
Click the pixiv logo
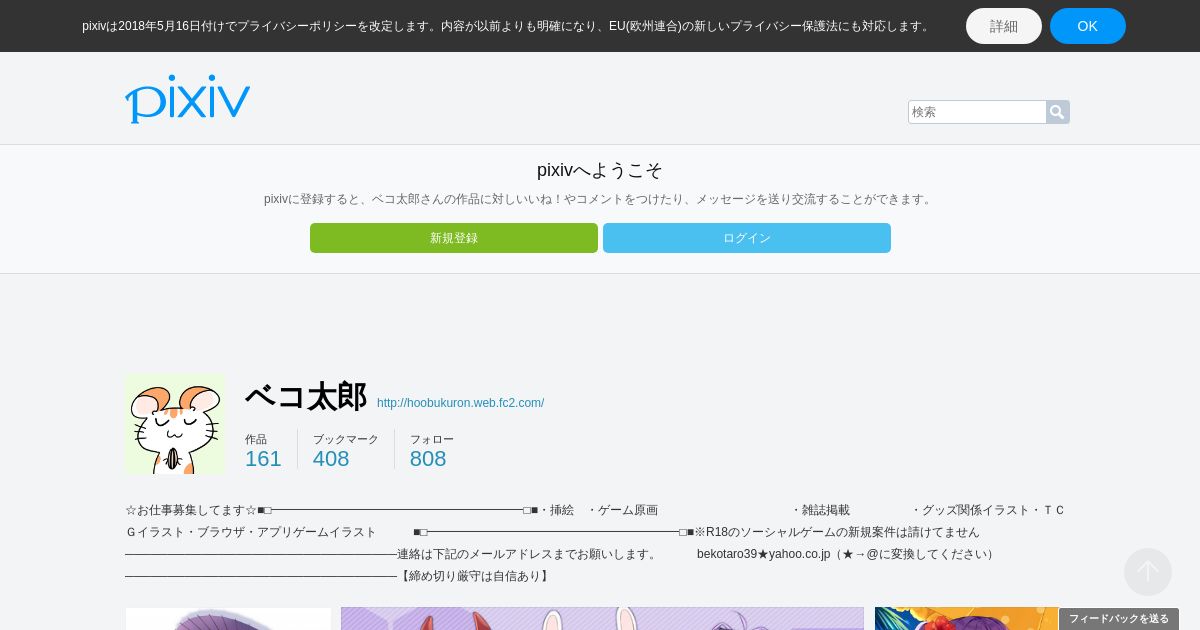[x=187, y=98]
